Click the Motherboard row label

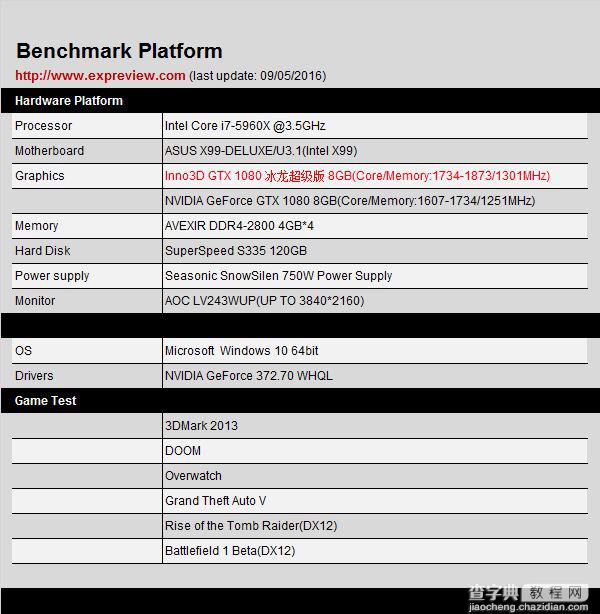coord(49,151)
